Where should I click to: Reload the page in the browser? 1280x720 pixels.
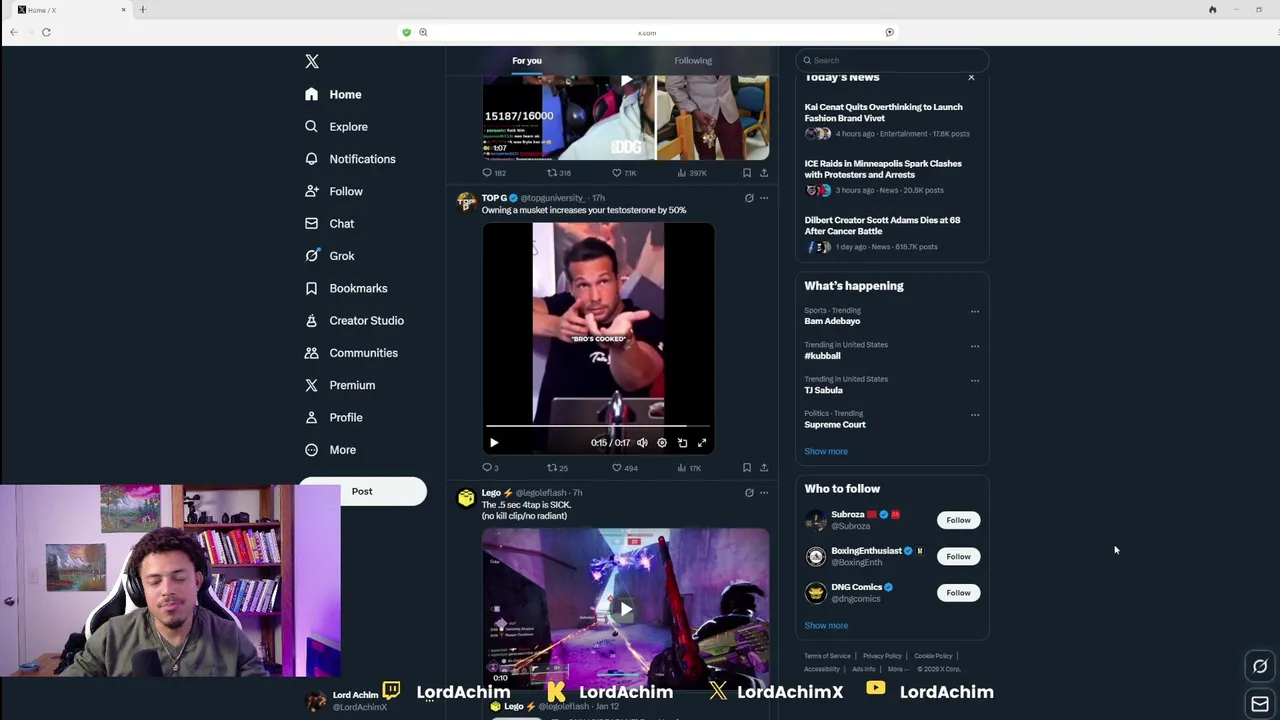tap(46, 32)
